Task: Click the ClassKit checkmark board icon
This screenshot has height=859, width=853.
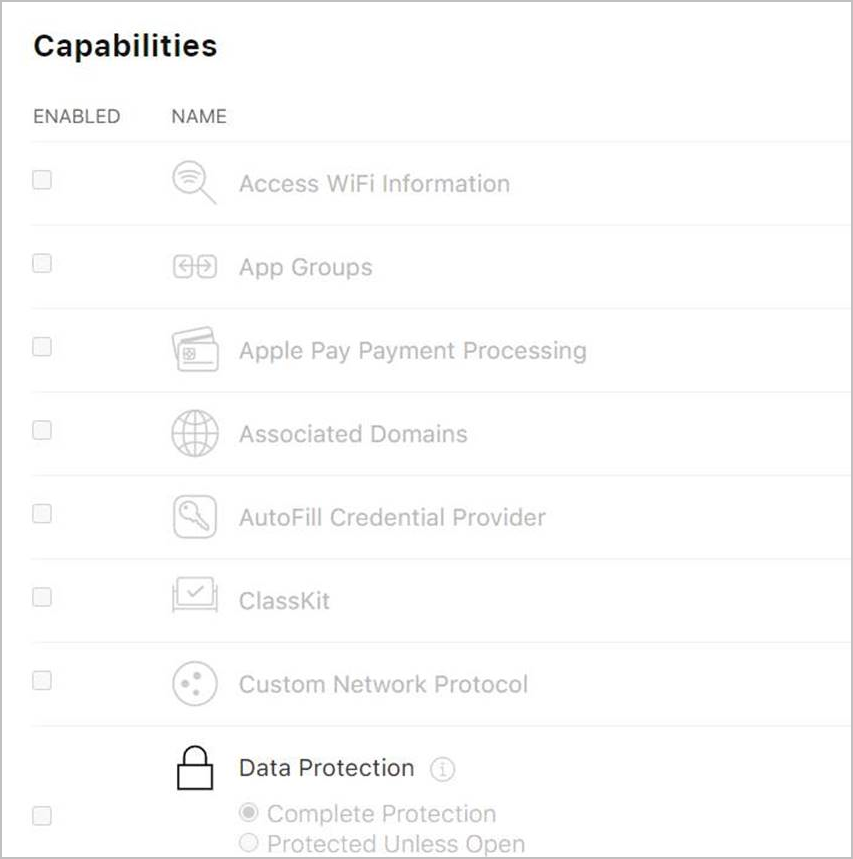Action: click(x=195, y=594)
